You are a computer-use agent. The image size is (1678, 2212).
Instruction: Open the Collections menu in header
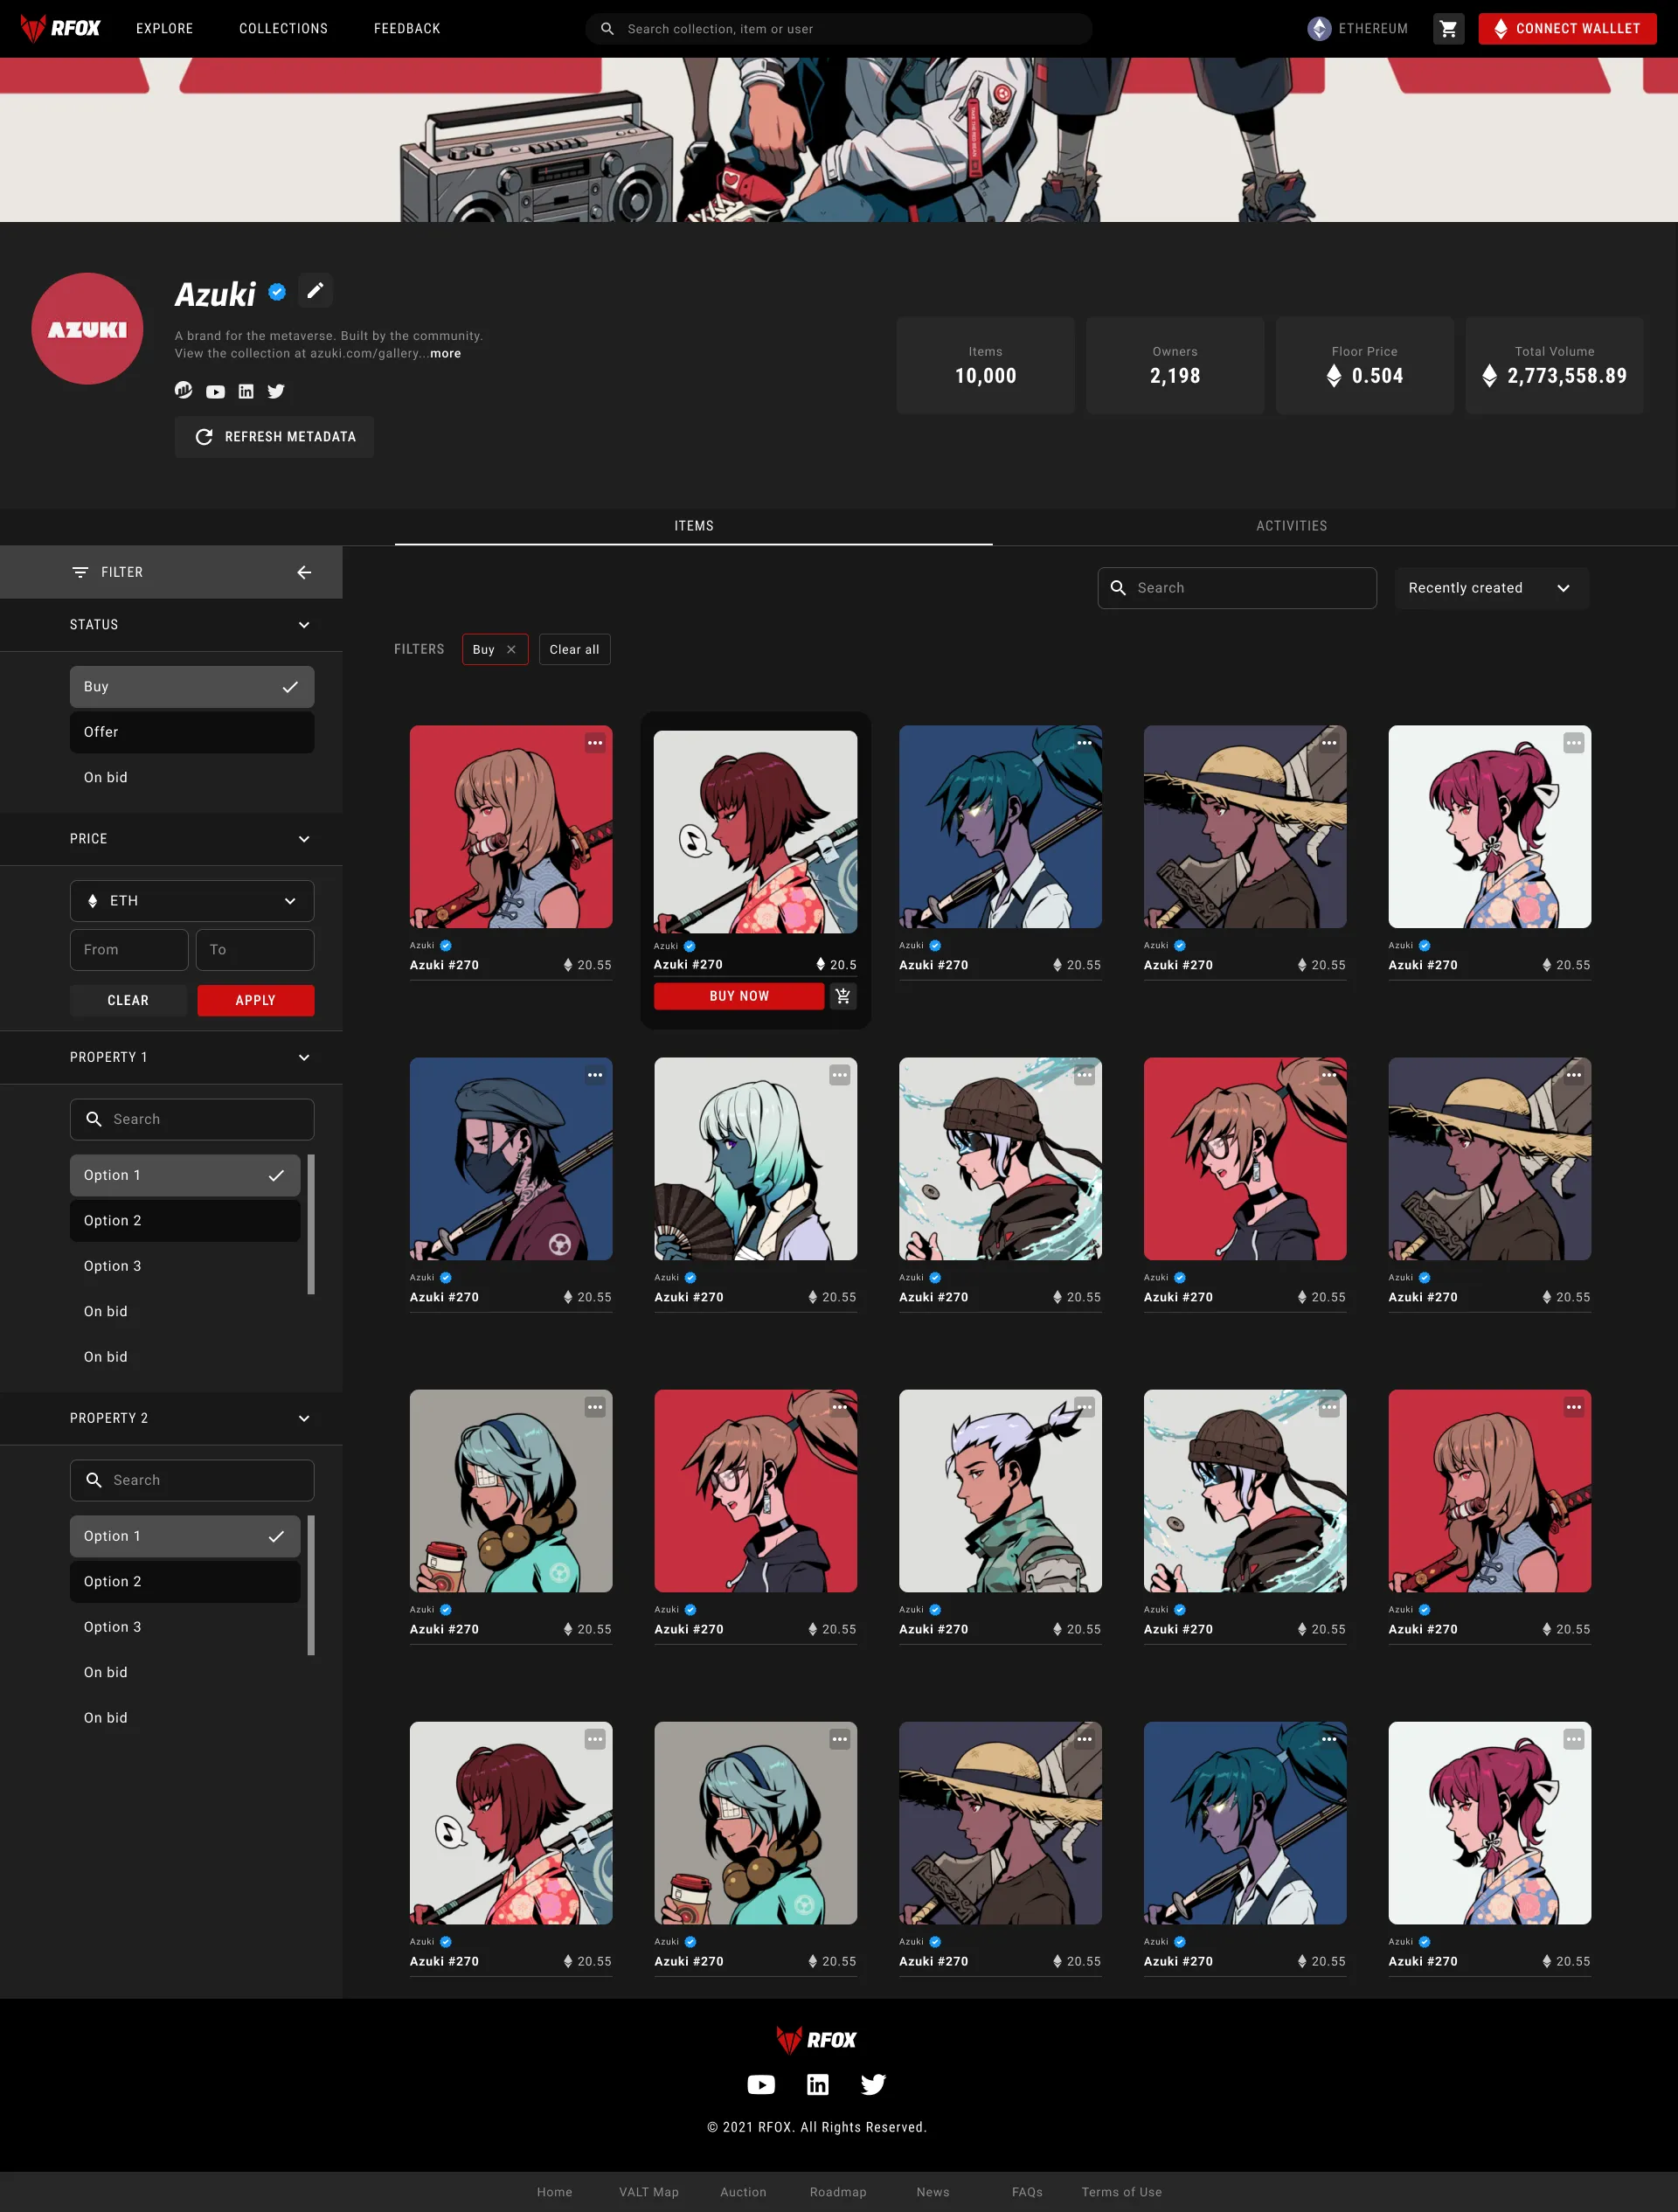[283, 29]
